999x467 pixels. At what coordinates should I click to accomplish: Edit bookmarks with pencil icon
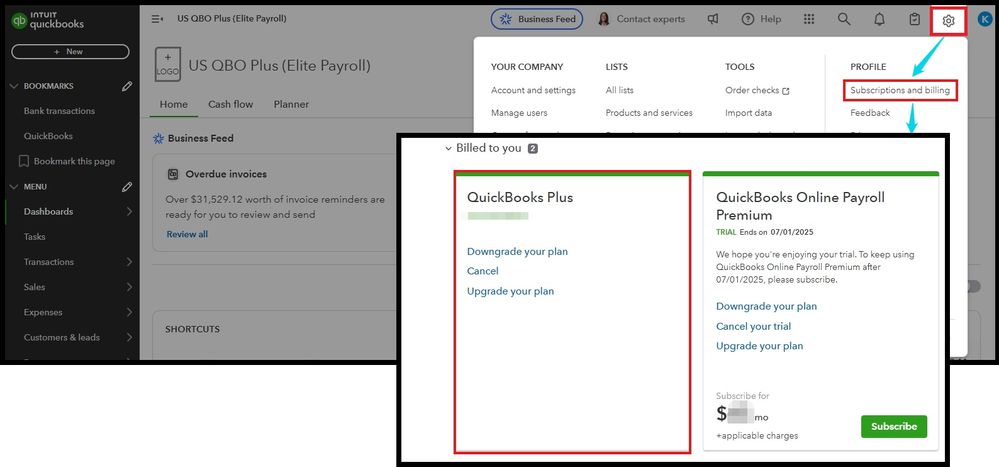point(127,86)
